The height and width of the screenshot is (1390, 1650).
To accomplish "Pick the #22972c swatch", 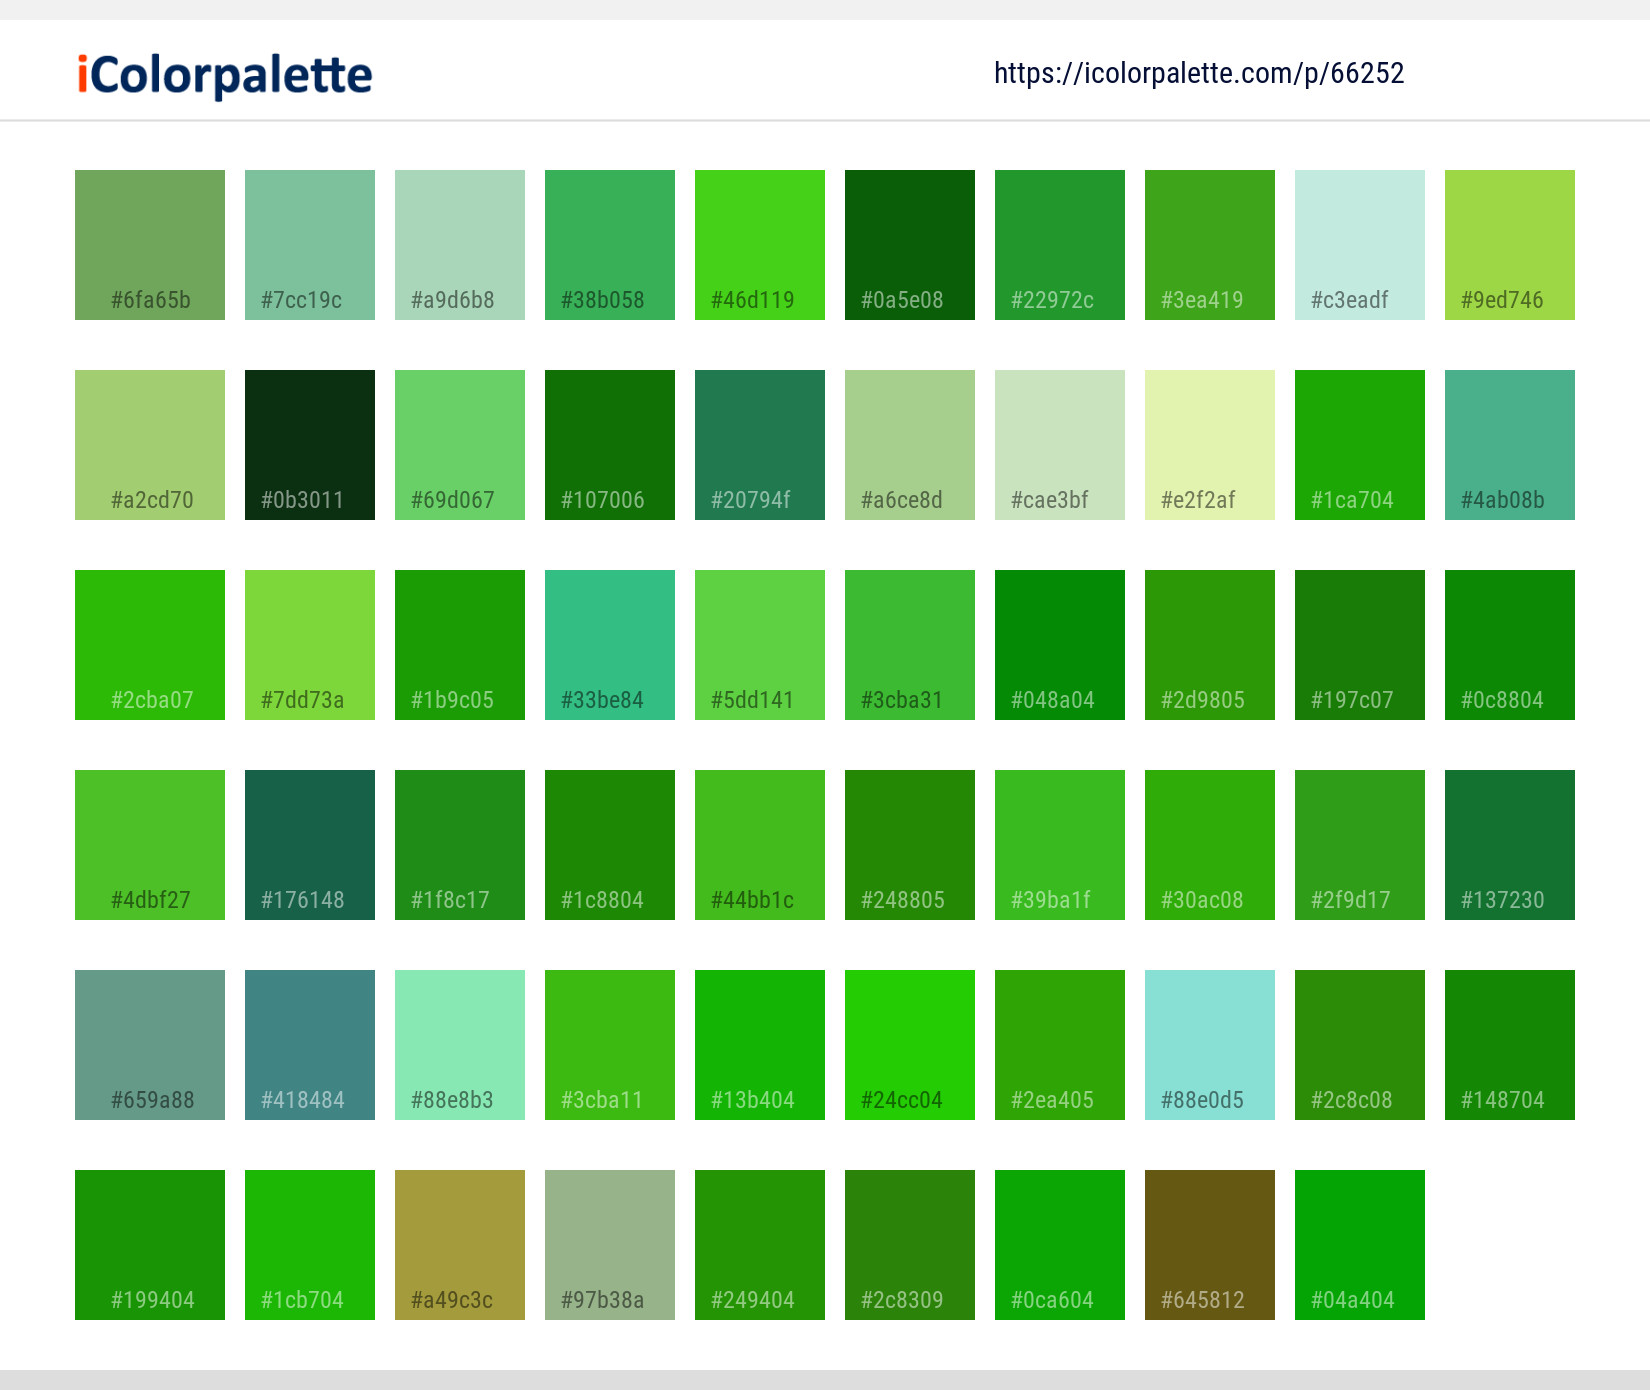I will [1060, 245].
